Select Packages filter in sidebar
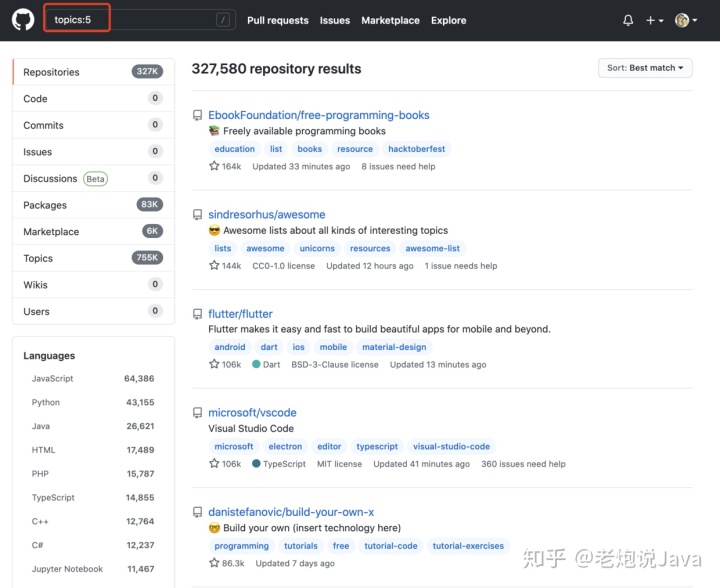Viewport: 720px width, 588px height. click(93, 205)
